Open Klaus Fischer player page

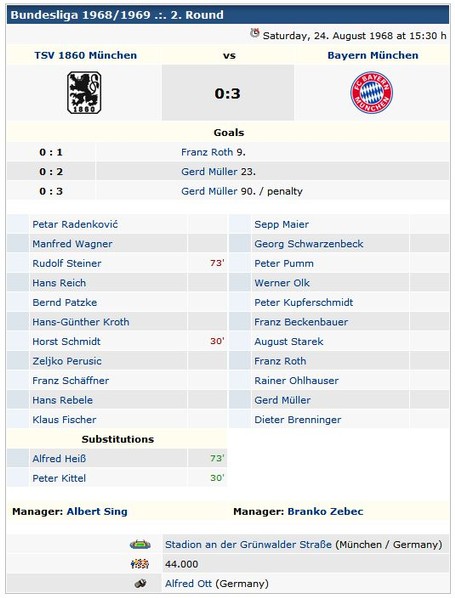click(64, 420)
